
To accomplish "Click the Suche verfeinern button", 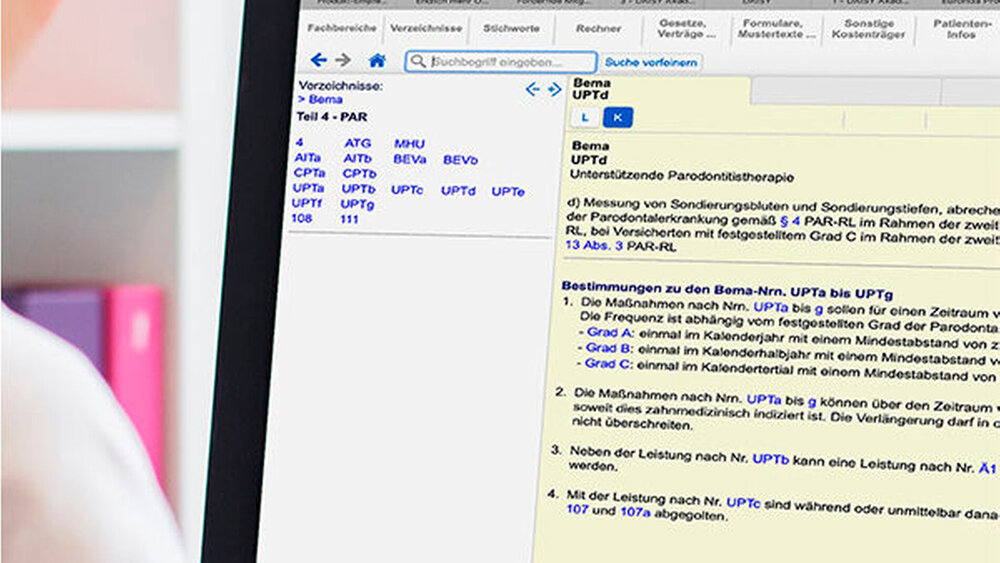I will point(652,62).
